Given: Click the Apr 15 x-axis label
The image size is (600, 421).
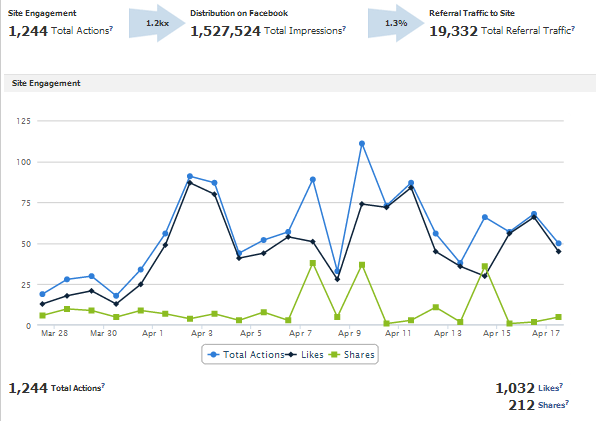Looking at the screenshot, I should (497, 333).
